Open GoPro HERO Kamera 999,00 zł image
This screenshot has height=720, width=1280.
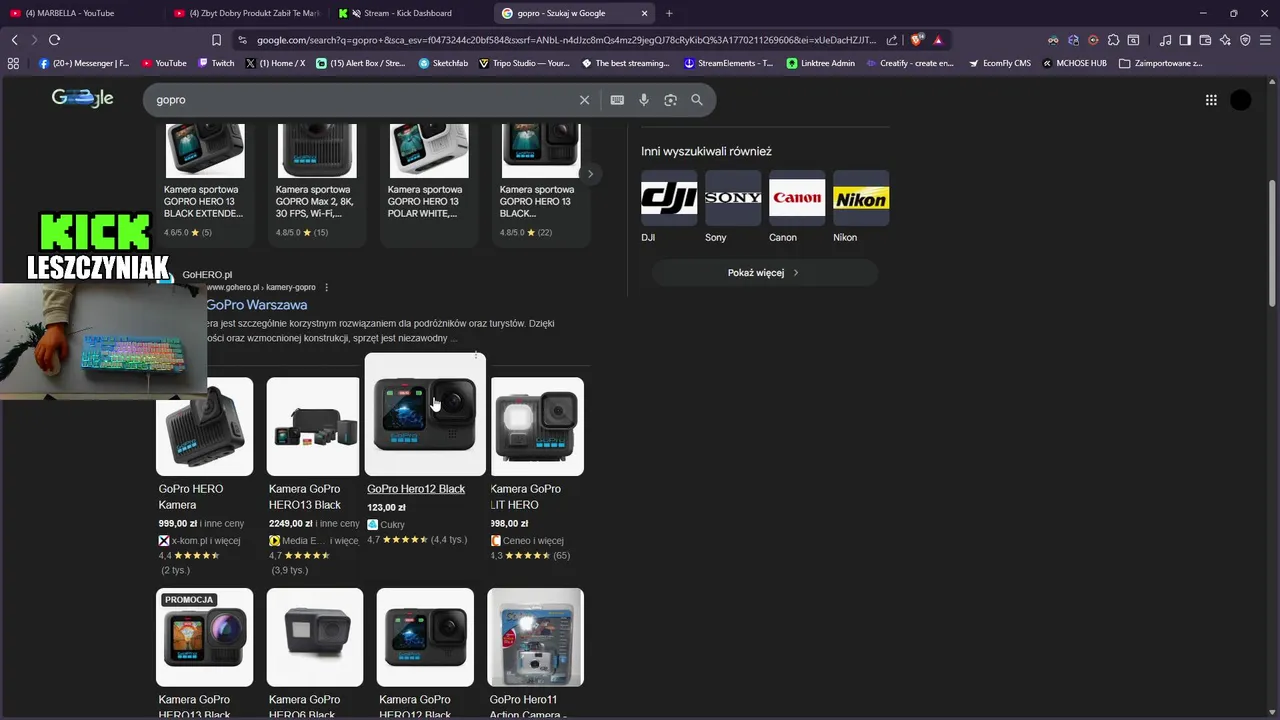click(205, 426)
